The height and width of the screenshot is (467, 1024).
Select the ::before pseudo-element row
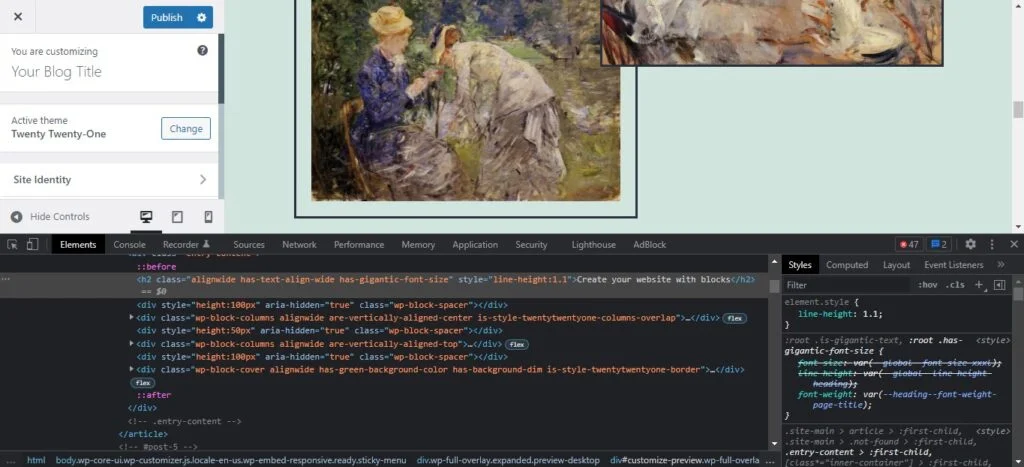pyautogui.click(x=156, y=266)
